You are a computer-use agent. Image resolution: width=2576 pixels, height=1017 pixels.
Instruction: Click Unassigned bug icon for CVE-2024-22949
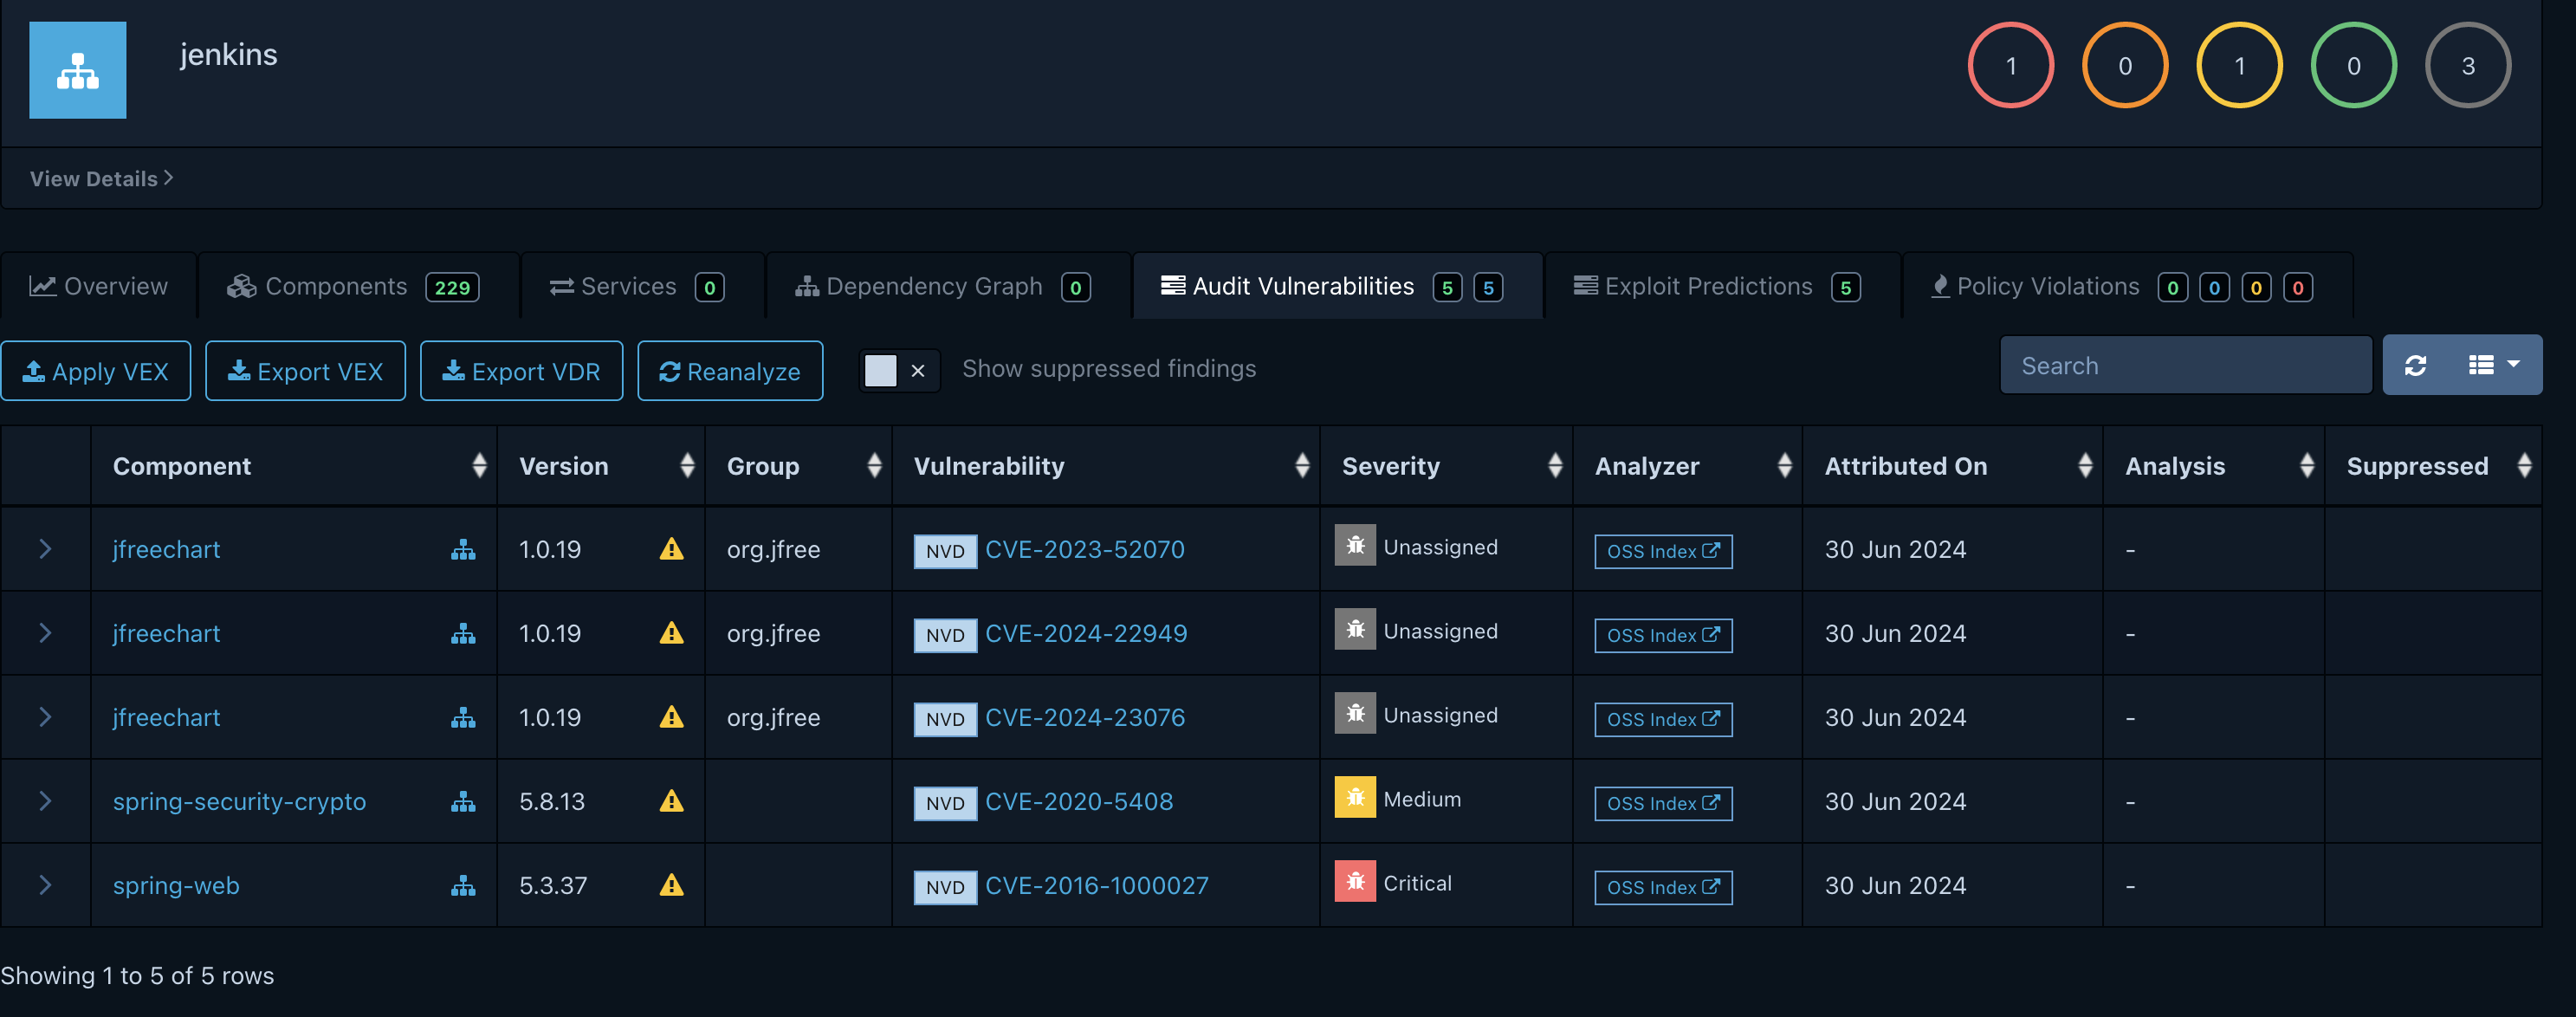1355,629
